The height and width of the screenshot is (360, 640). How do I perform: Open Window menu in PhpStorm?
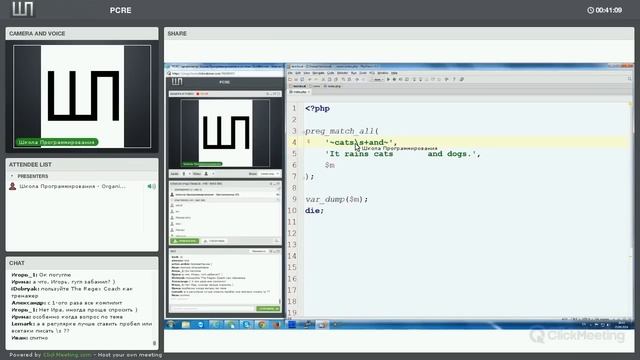click(383, 73)
